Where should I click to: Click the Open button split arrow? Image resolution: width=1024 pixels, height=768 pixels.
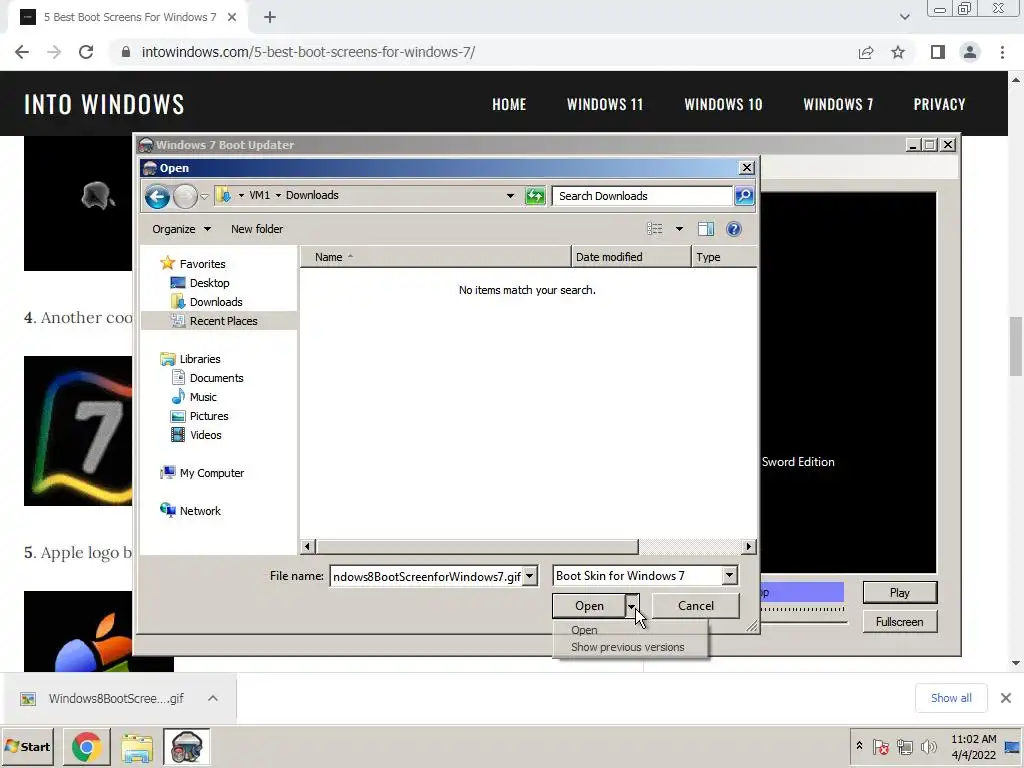(x=632, y=606)
